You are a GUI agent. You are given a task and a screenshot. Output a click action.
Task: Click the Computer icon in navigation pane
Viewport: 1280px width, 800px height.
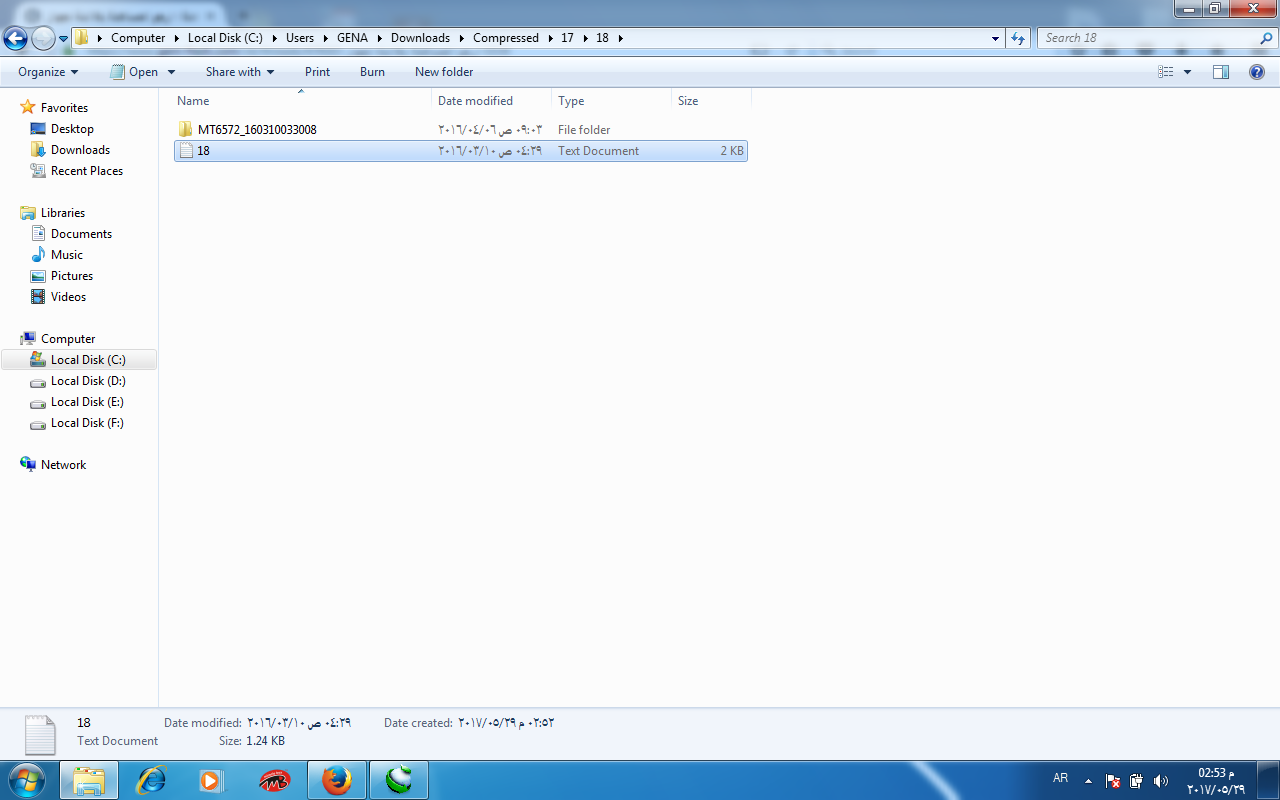[28, 339]
